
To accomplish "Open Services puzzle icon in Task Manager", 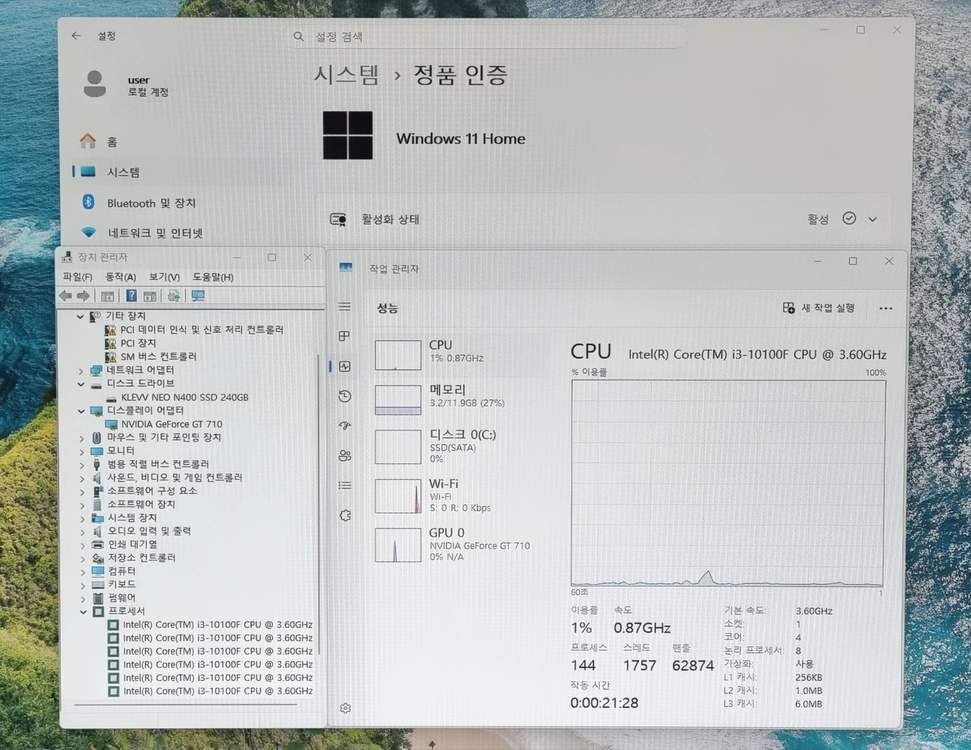I will pyautogui.click(x=345, y=515).
